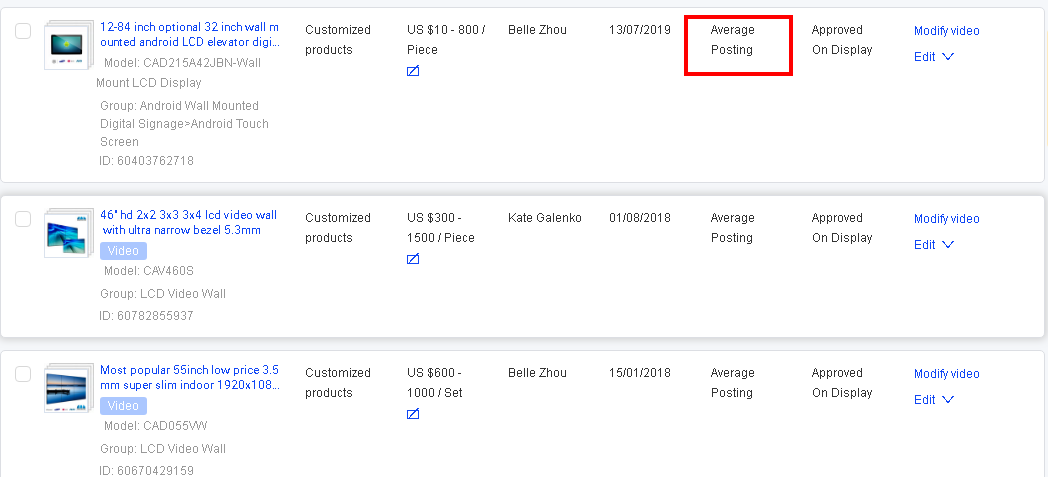Expand the Edit dropdown for the CAD055VW product
Viewport: 1048px width, 477px height.
pyautogui.click(x=934, y=400)
